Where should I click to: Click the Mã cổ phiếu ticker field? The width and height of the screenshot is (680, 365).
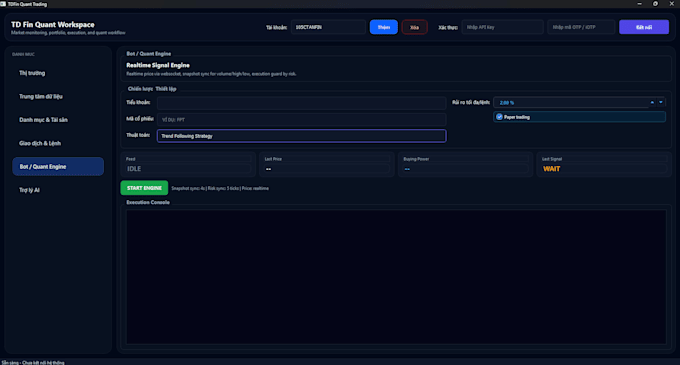coord(301,119)
